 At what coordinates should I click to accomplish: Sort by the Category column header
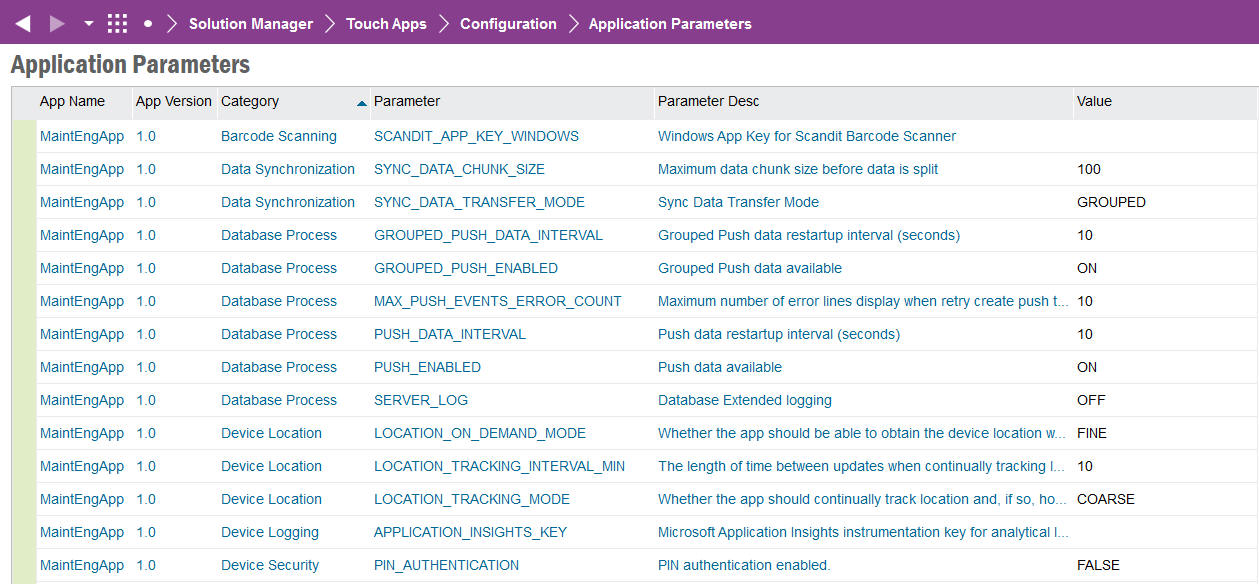tap(250, 101)
